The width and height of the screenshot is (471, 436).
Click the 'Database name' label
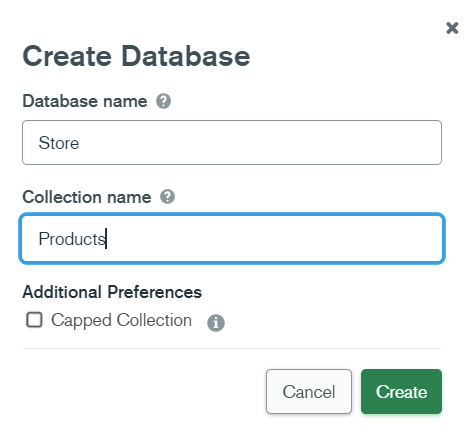[85, 101]
